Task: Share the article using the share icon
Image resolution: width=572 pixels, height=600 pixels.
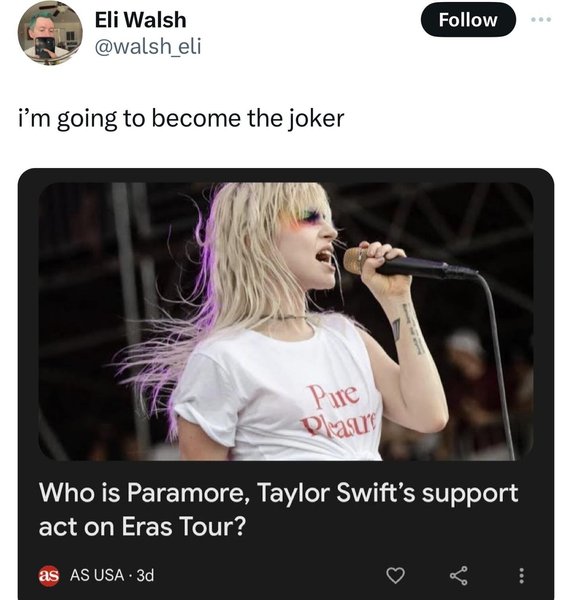Action: pyautogui.click(x=458, y=576)
